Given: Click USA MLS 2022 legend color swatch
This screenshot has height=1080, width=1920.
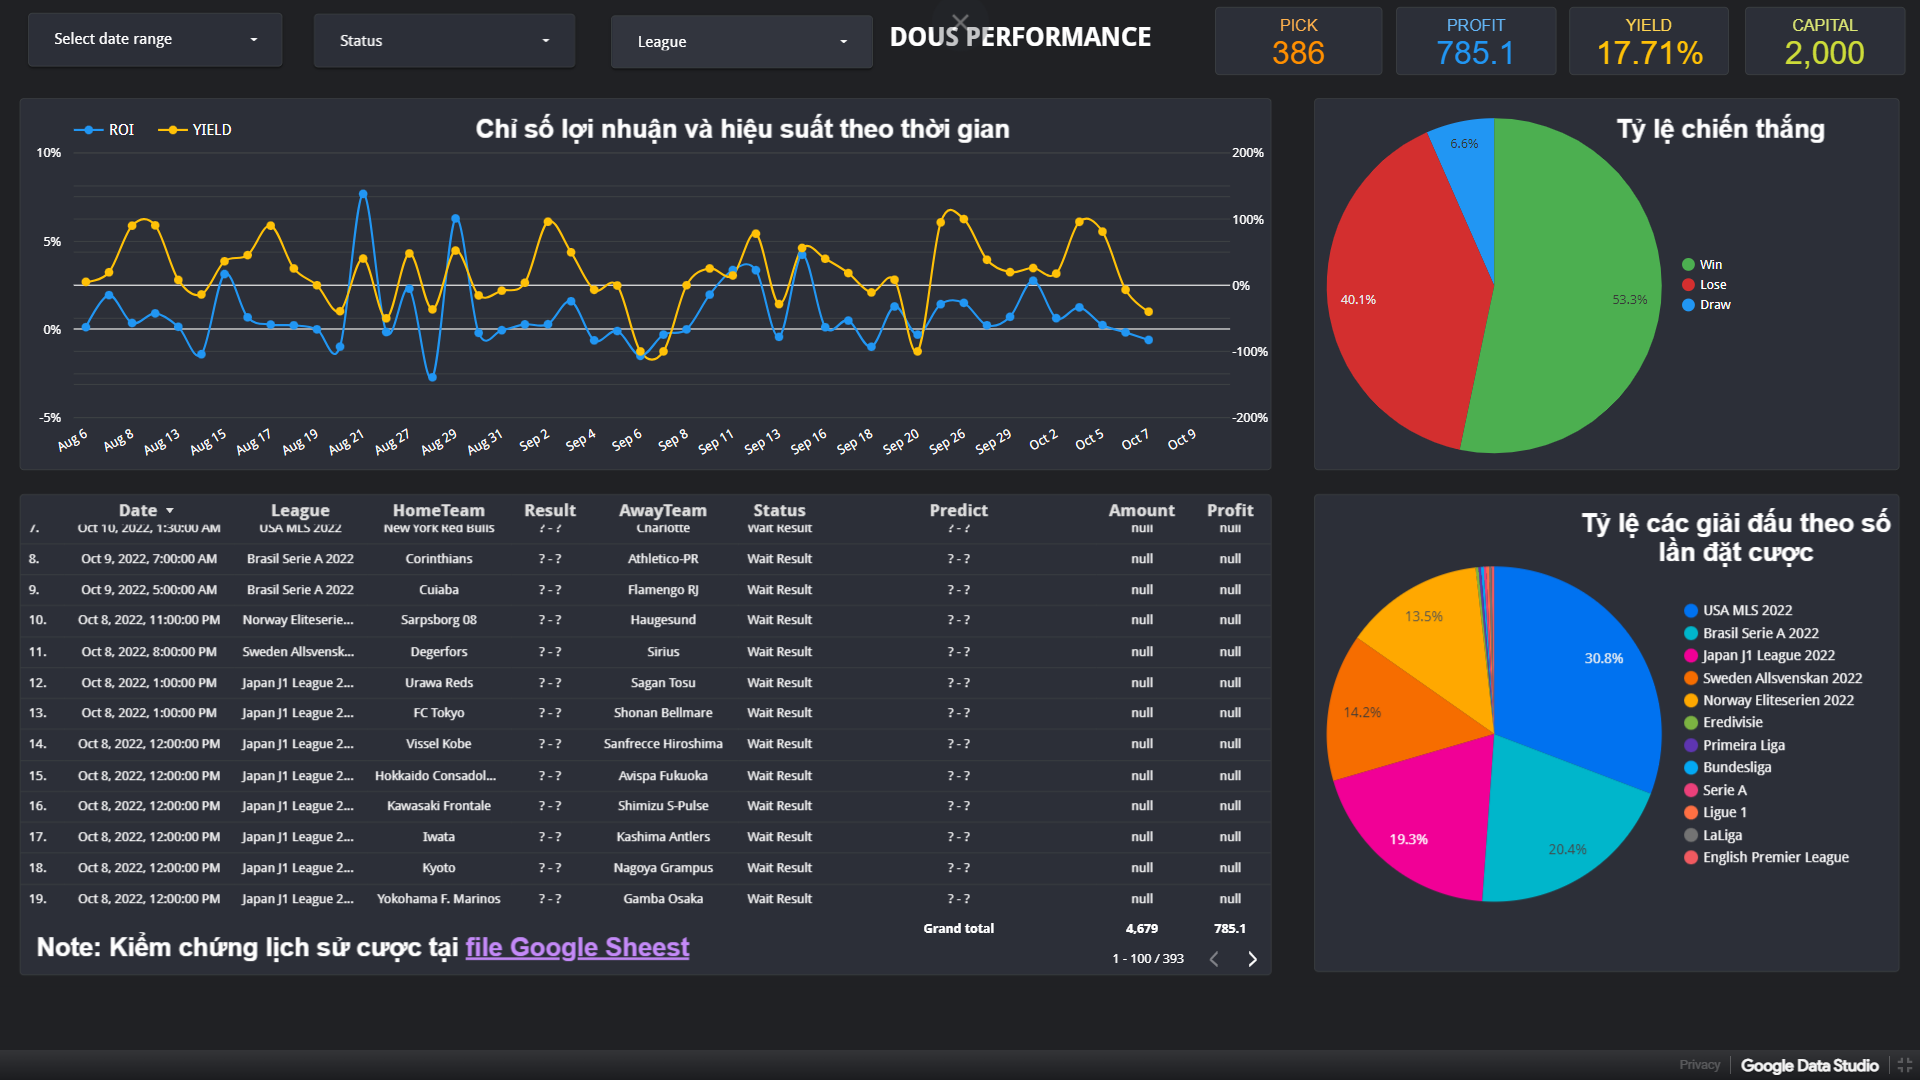Looking at the screenshot, I should tap(1691, 611).
